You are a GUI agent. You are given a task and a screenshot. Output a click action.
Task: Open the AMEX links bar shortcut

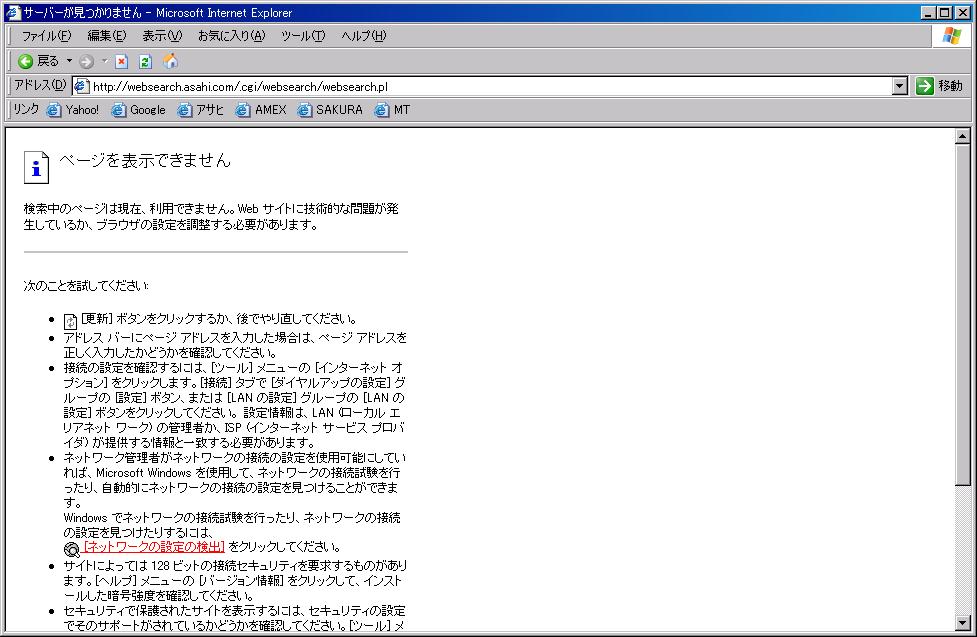[261, 110]
